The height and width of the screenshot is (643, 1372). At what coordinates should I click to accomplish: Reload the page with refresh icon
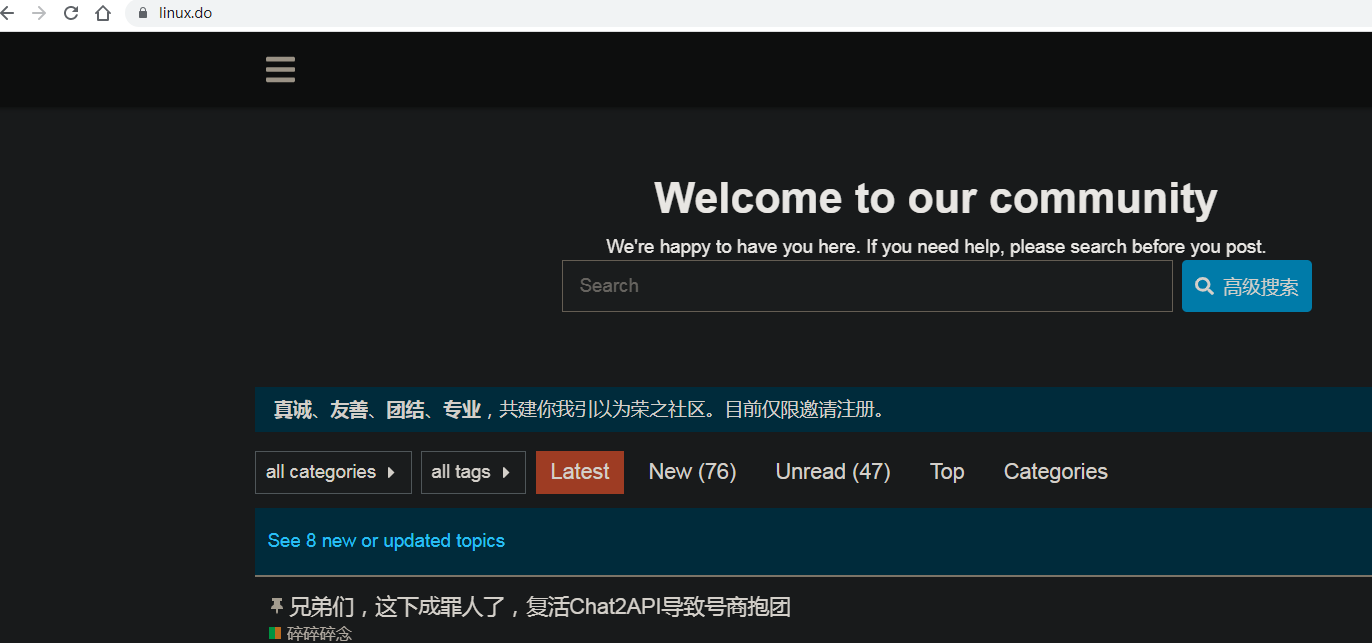71,13
